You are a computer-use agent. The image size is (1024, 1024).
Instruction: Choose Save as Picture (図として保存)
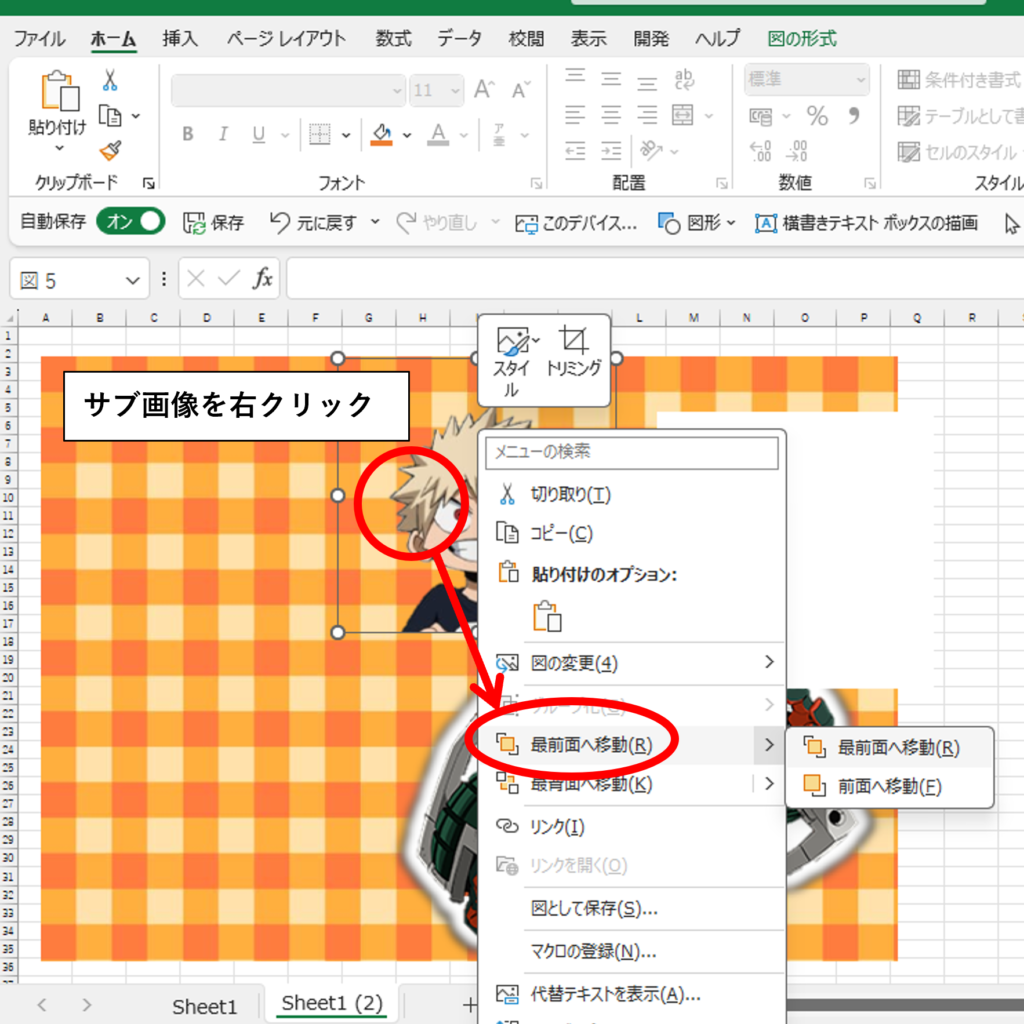click(x=633, y=908)
